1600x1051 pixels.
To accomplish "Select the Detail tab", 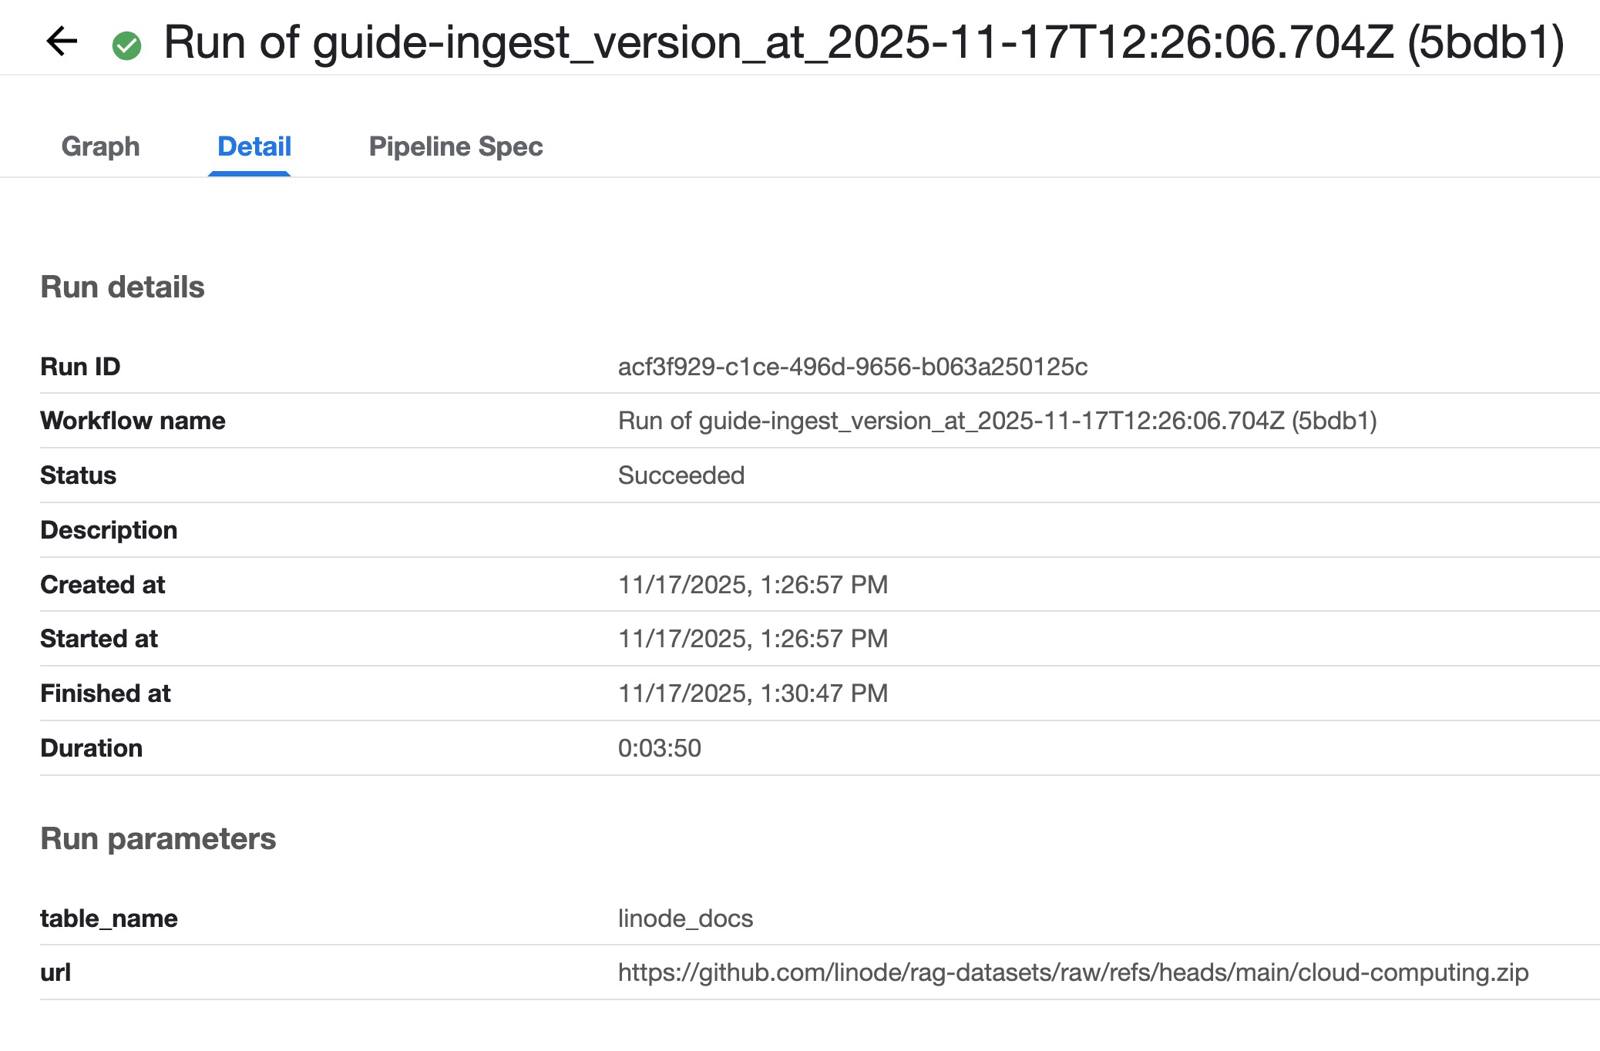I will [x=254, y=147].
